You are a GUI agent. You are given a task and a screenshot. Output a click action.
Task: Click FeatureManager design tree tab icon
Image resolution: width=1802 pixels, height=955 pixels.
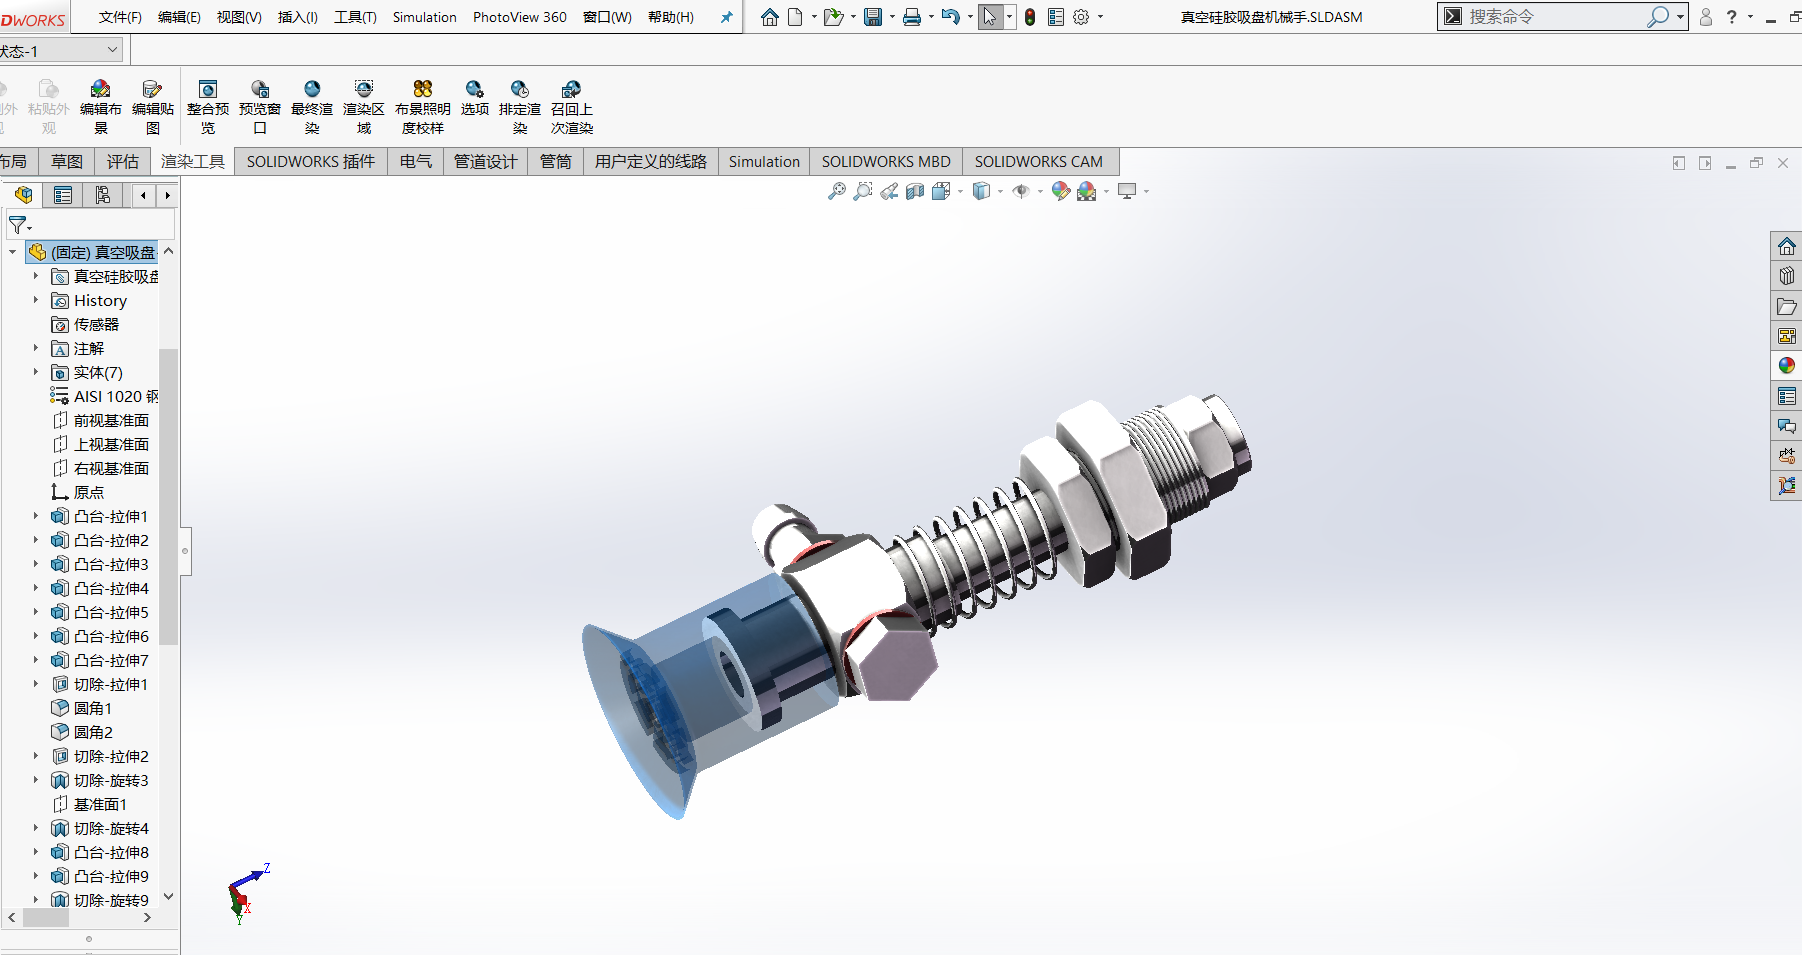24,195
